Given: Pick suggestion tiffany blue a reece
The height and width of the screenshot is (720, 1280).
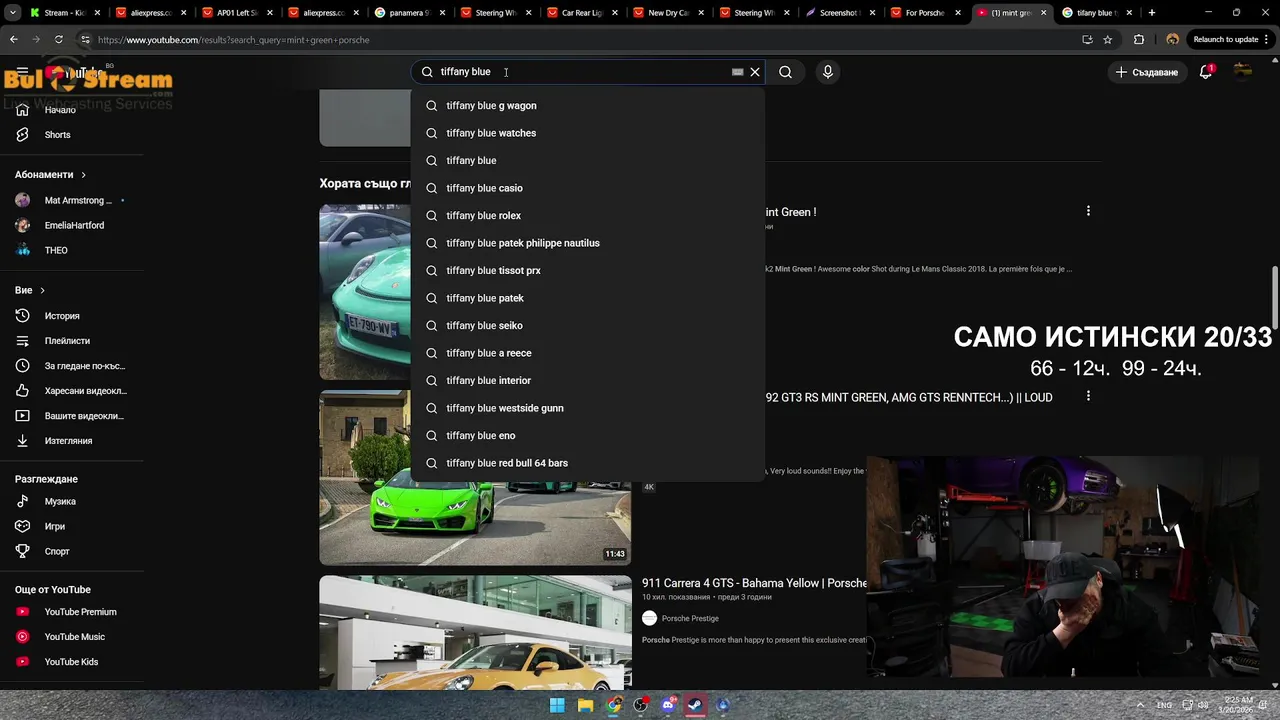Looking at the screenshot, I should 588,353.
